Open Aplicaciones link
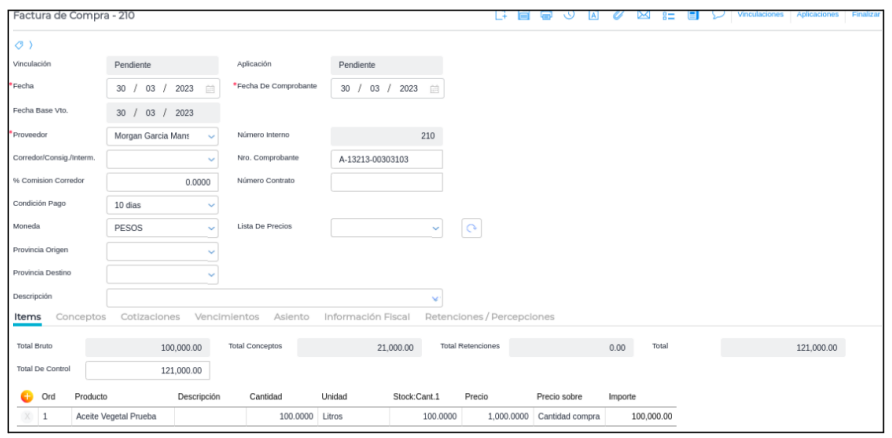 (x=817, y=15)
